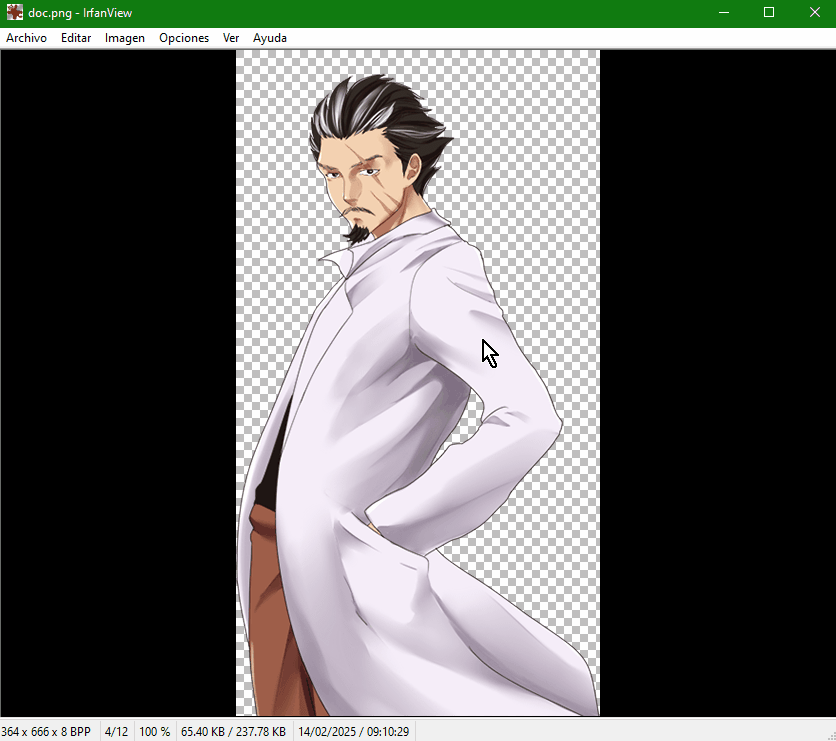The height and width of the screenshot is (741, 836).
Task: Click the '14/02/2025 / 09:10:29' date status entry
Action: (x=353, y=731)
